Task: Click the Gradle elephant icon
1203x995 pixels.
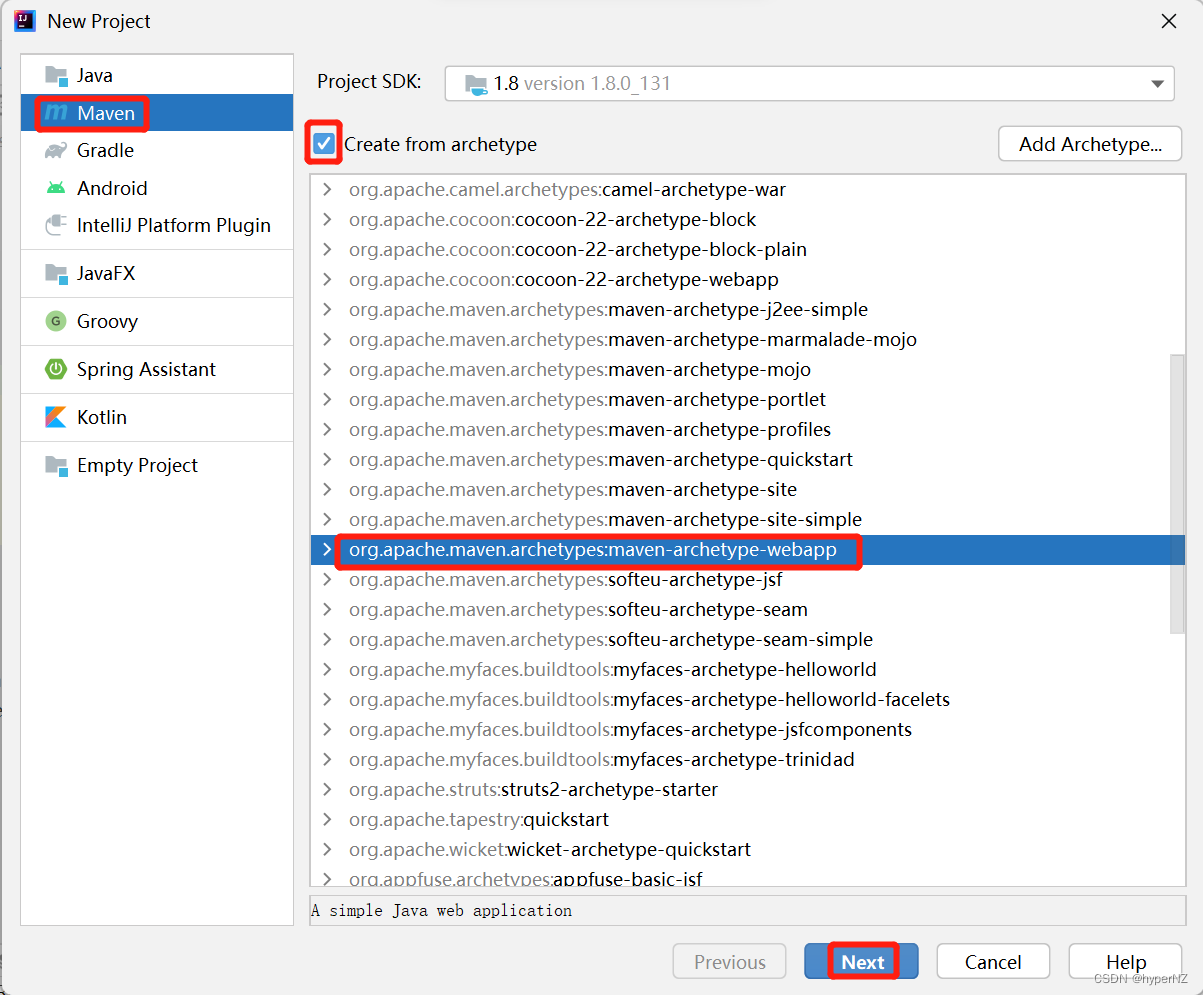Action: coord(56,150)
